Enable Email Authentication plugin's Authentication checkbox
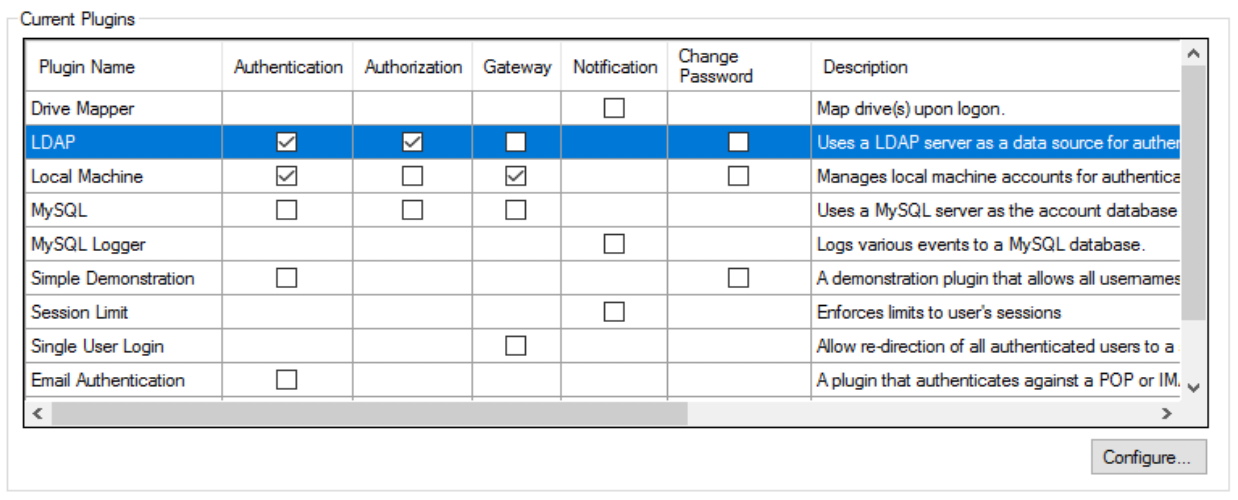The image size is (1238, 500). tap(287, 381)
